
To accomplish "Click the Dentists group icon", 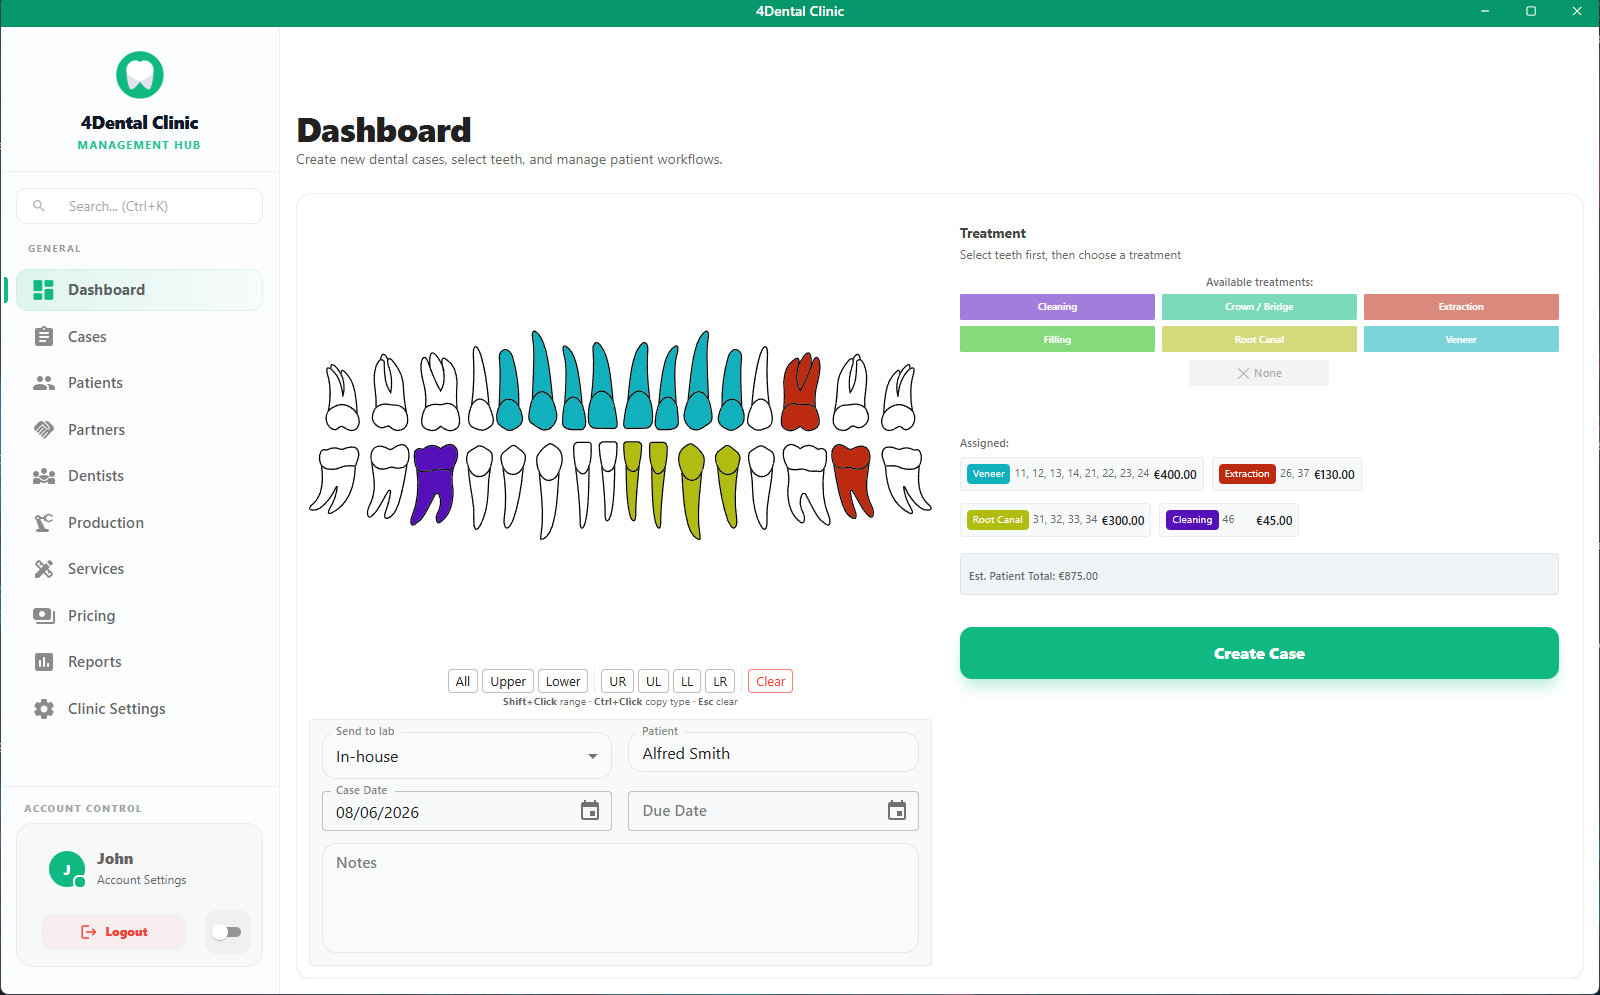I will pos(44,476).
